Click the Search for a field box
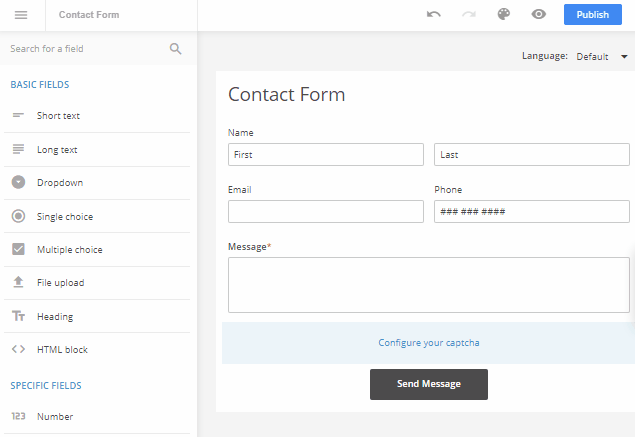 pos(87,49)
